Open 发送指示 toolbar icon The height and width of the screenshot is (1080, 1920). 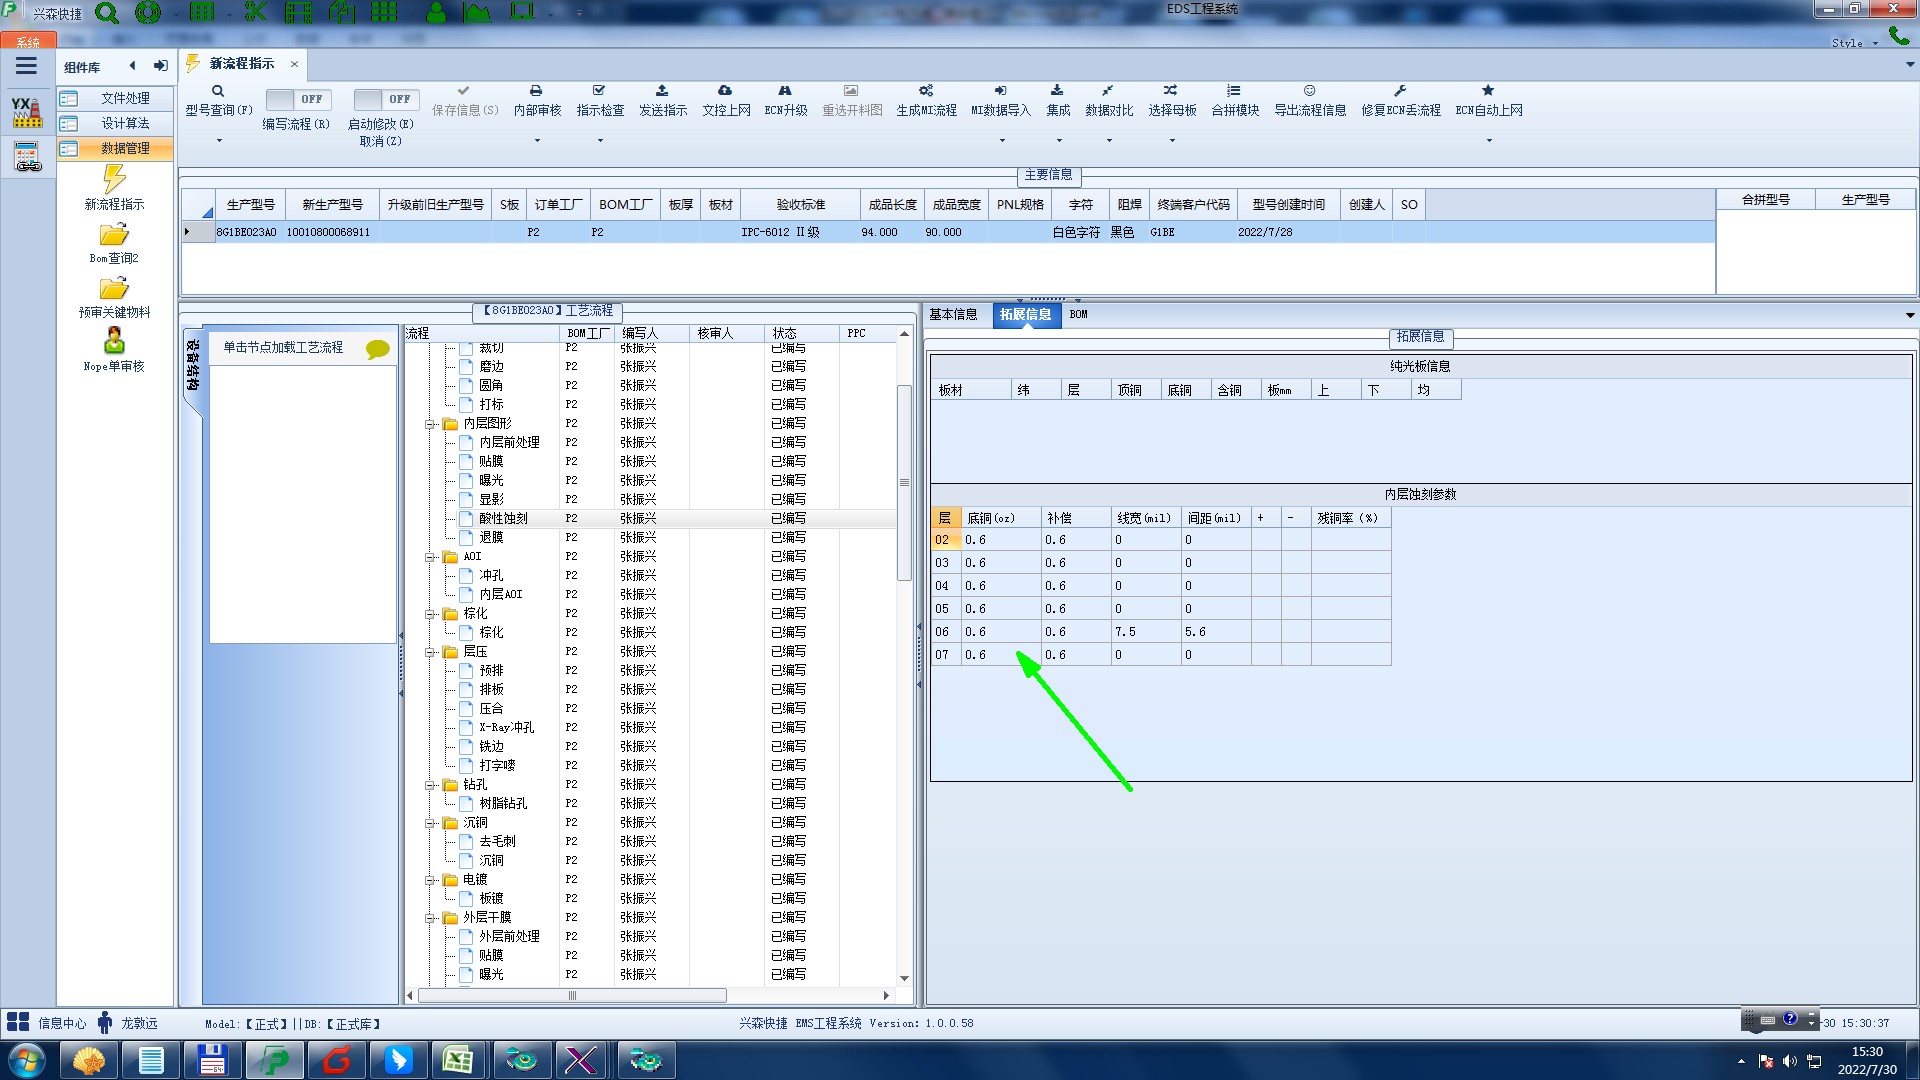coord(662,91)
